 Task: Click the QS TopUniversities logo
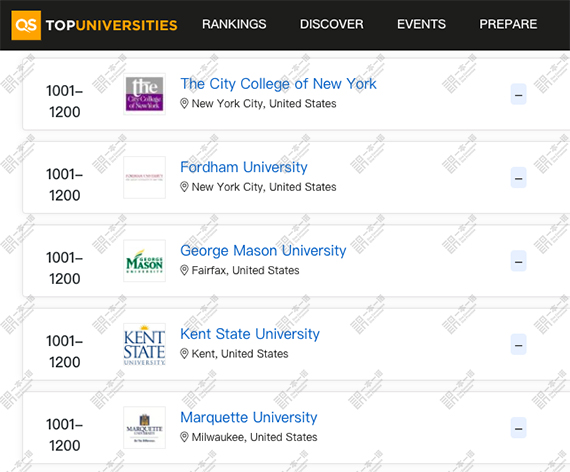tap(95, 25)
